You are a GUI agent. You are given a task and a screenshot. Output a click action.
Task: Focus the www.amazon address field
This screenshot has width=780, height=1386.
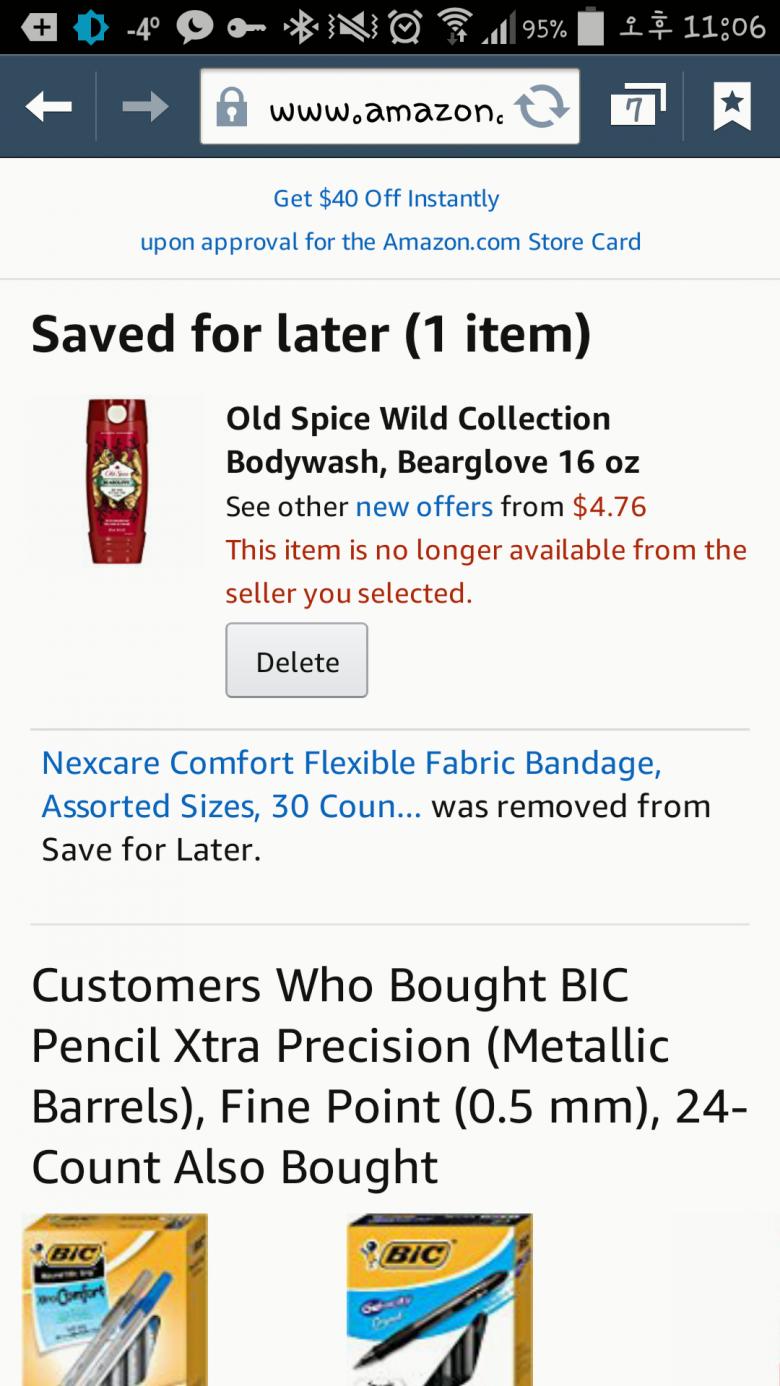[385, 107]
